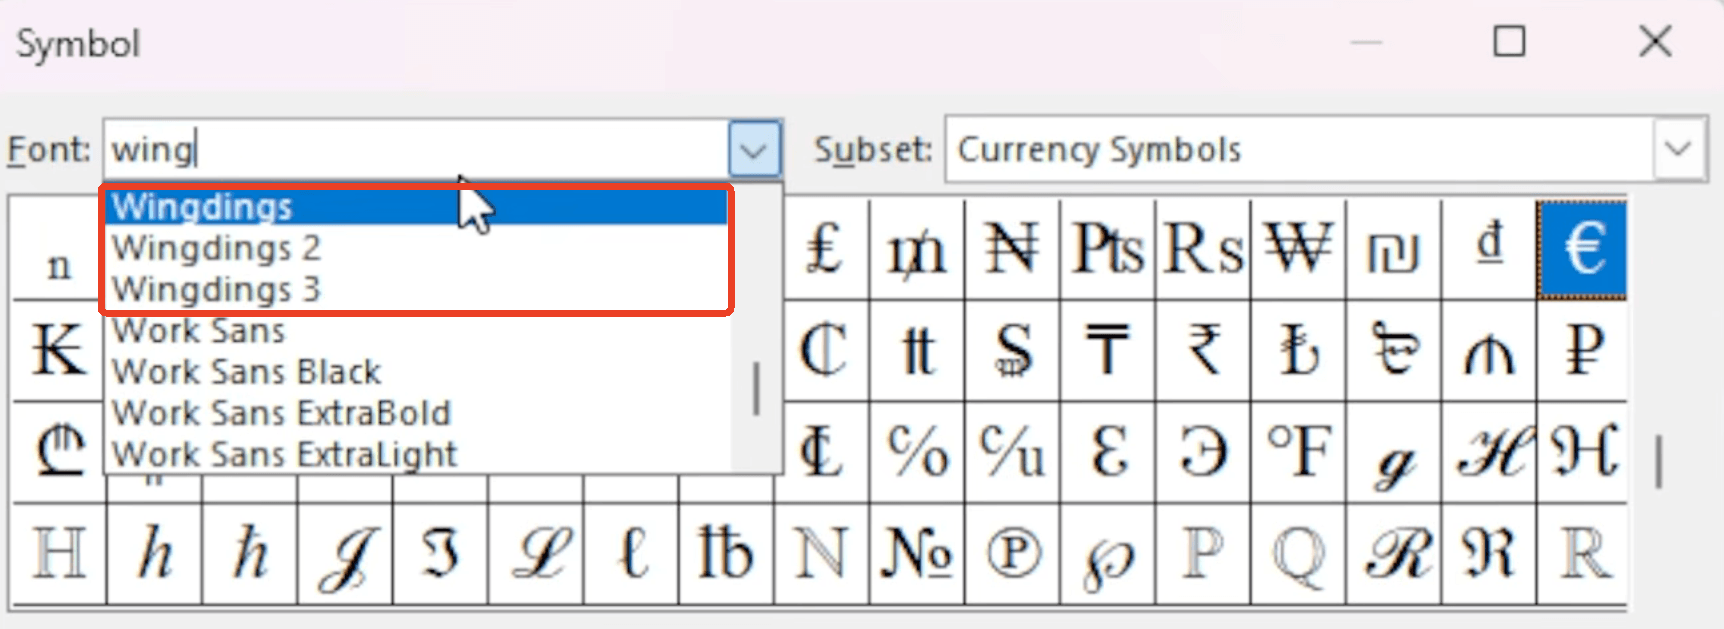Select the Care Of (c/o) symbol
1724x629 pixels.
pyautogui.click(x=917, y=453)
